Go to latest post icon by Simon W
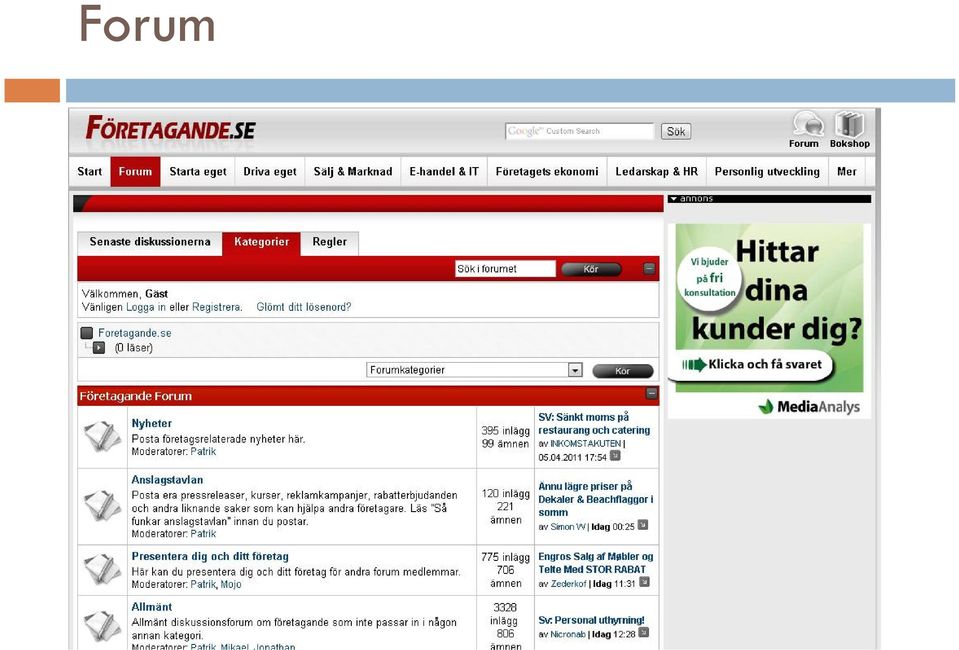Screen dimensions: 959x650 [x=643, y=525]
